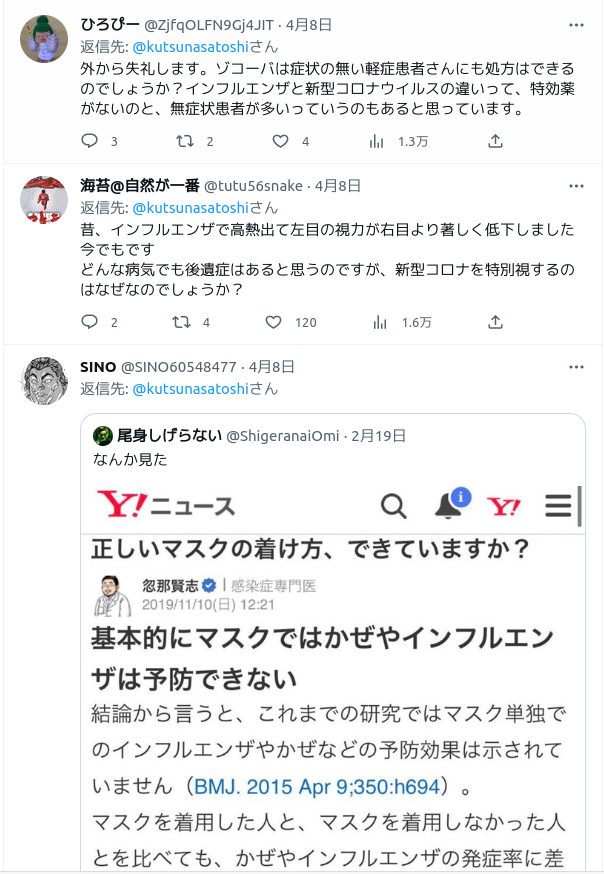Open ひろぴー's profile avatar
This screenshot has width=604, height=874.
pos(44,40)
